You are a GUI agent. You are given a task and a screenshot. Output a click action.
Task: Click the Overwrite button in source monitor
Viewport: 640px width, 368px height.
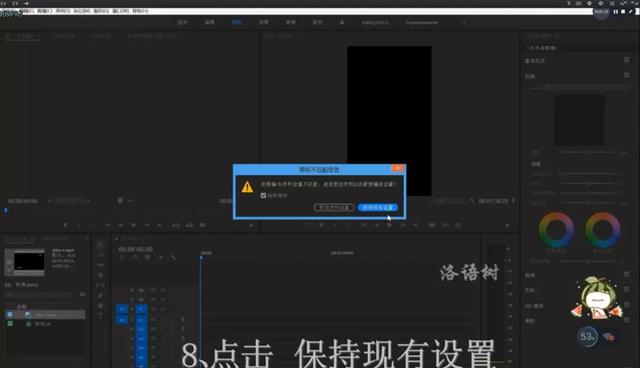pyautogui.click(x=189, y=225)
